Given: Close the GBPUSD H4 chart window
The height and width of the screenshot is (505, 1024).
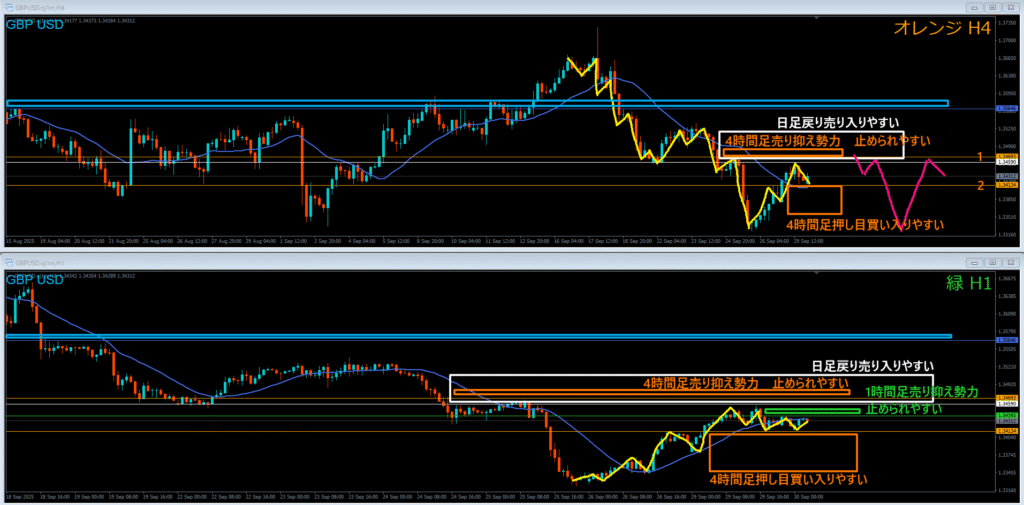Looking at the screenshot, I should point(1009,7).
